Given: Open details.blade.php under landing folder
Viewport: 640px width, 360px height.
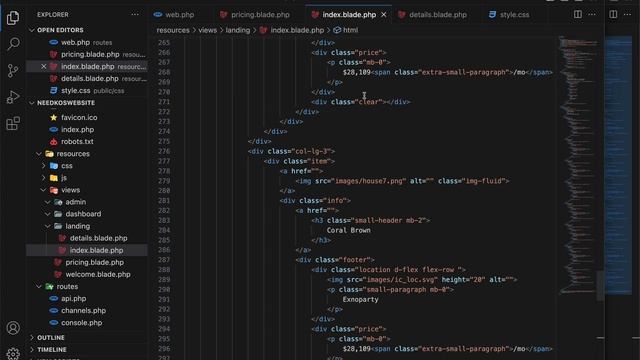Looking at the screenshot, I should click(98, 238).
